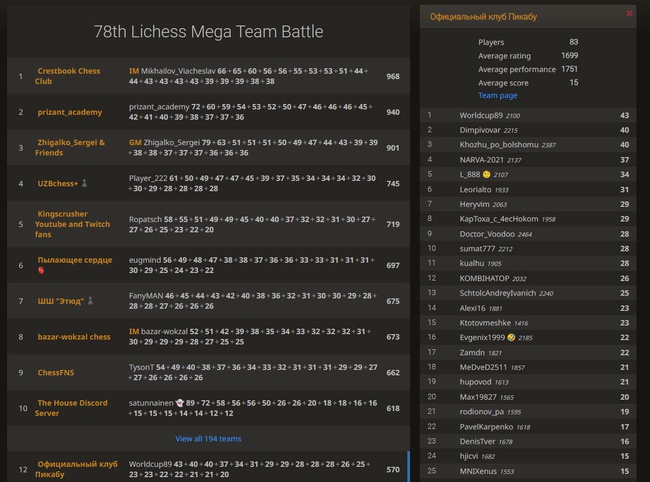650x482 pixels.
Task: Open Официальный клуб Пикабу team in rank 12
Action: 76,469
